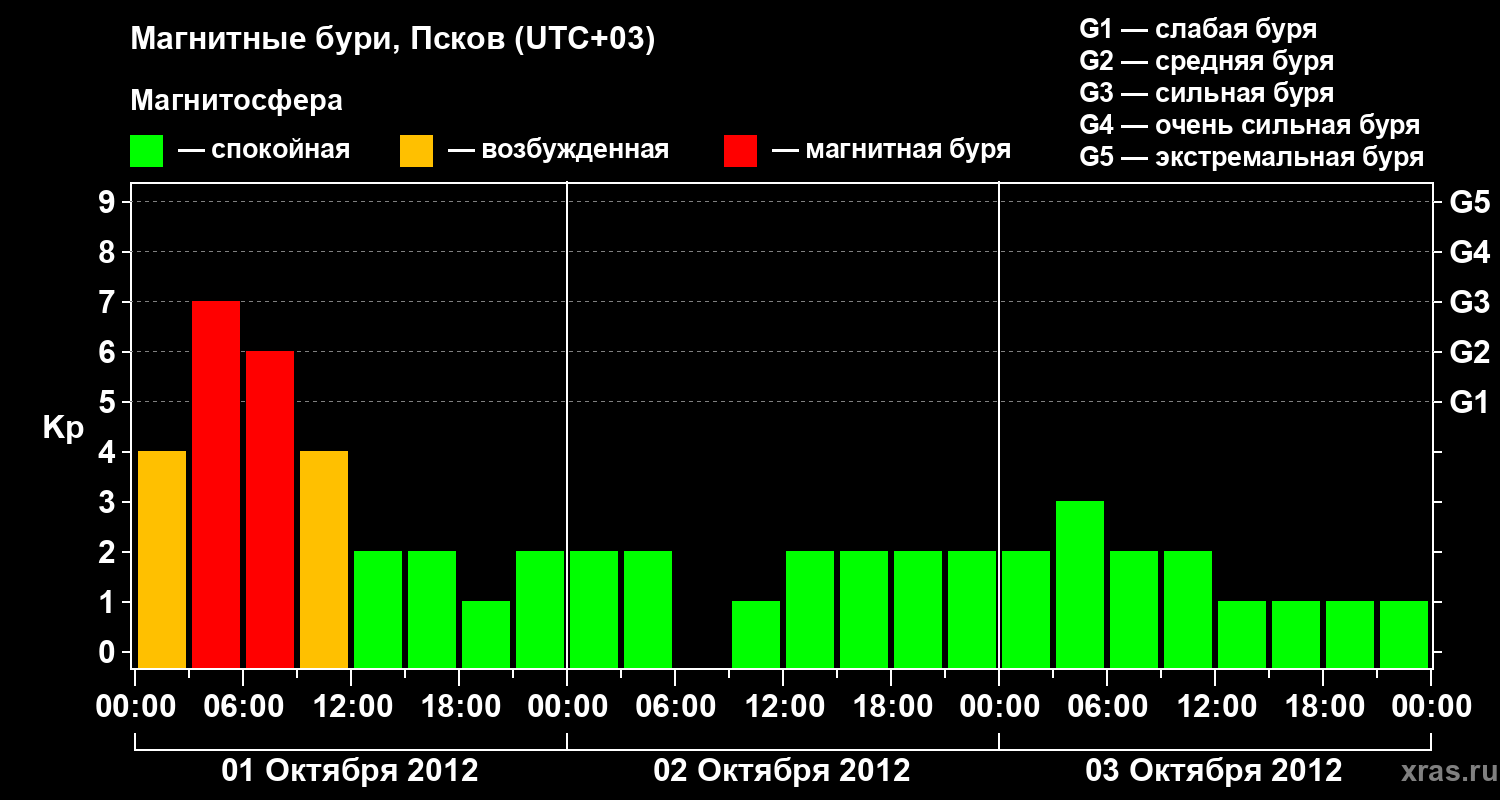Click the '0' tick on the Kp axis

pos(109,652)
